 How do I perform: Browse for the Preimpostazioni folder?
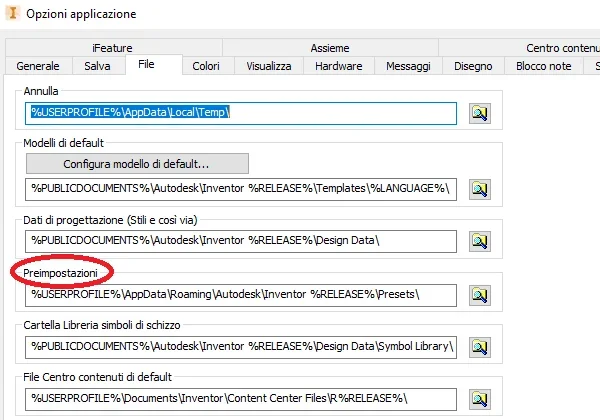480,295
